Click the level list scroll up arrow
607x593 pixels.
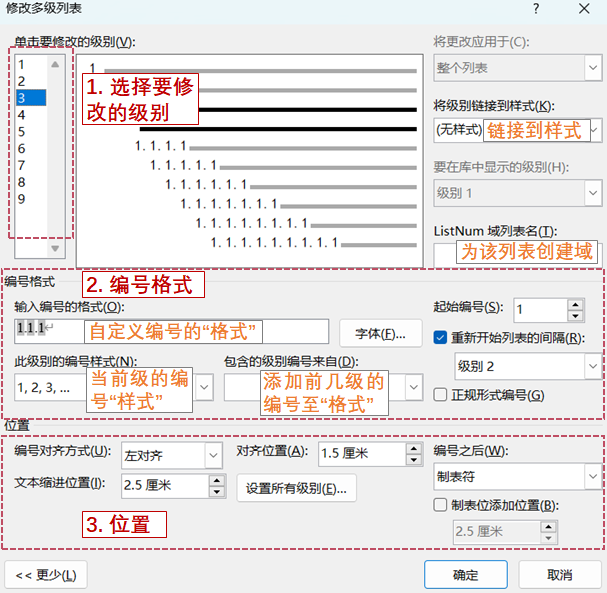[55, 64]
